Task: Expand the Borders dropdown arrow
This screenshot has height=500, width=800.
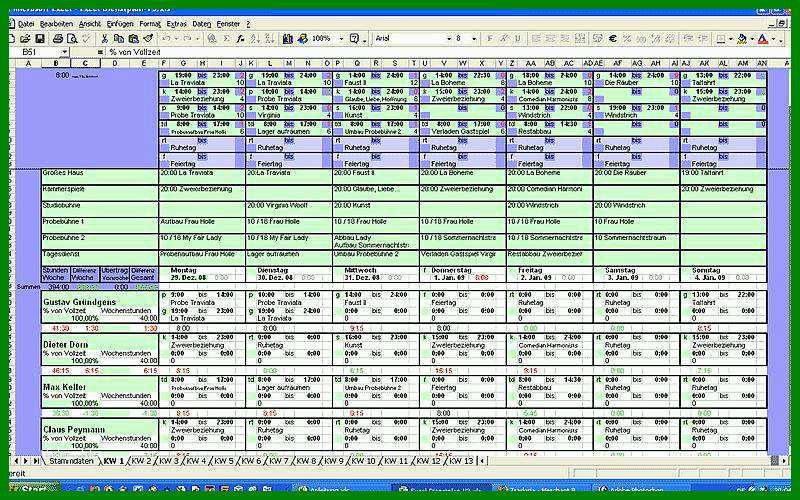Action: (731, 39)
